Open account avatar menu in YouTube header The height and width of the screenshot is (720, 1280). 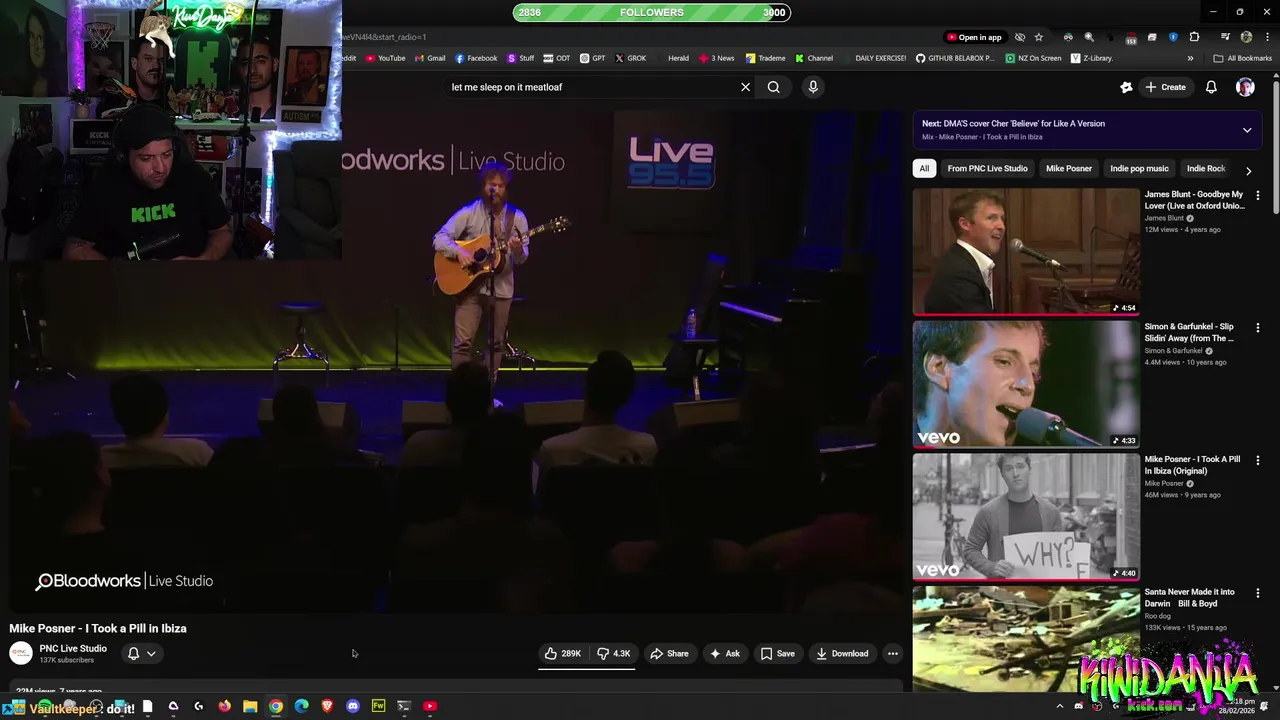[1245, 87]
